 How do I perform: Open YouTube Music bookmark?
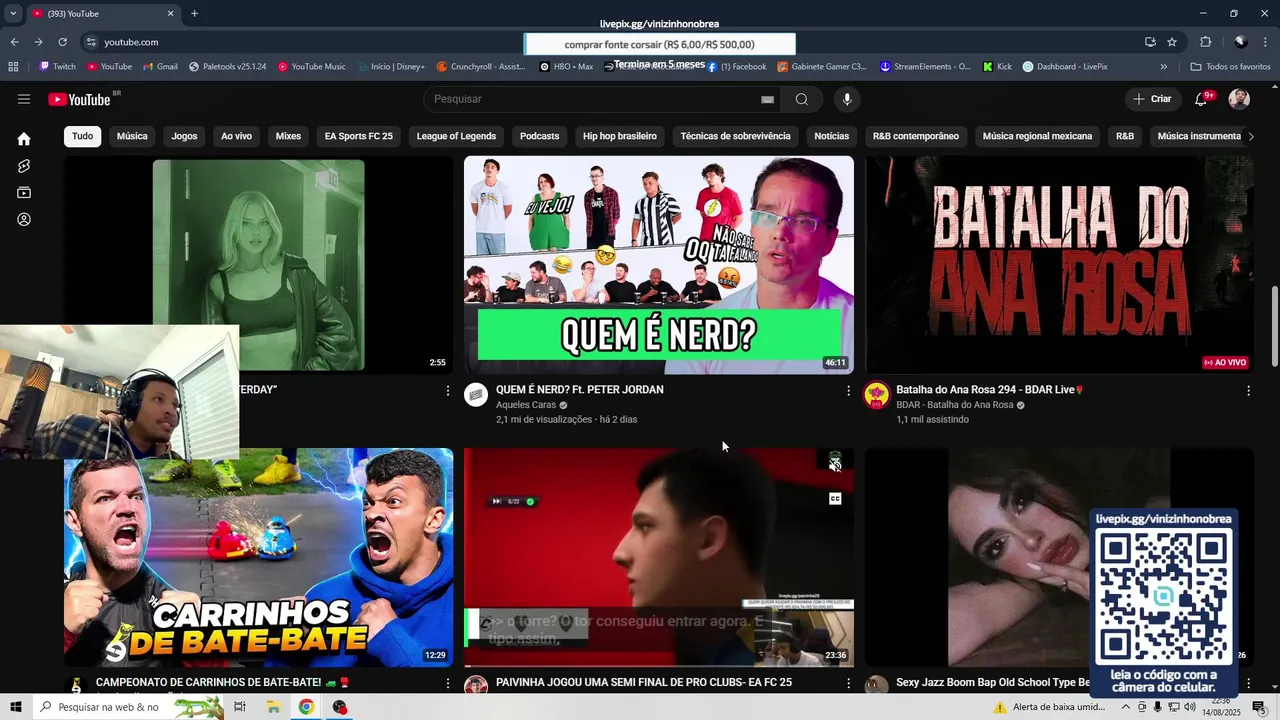(312, 67)
